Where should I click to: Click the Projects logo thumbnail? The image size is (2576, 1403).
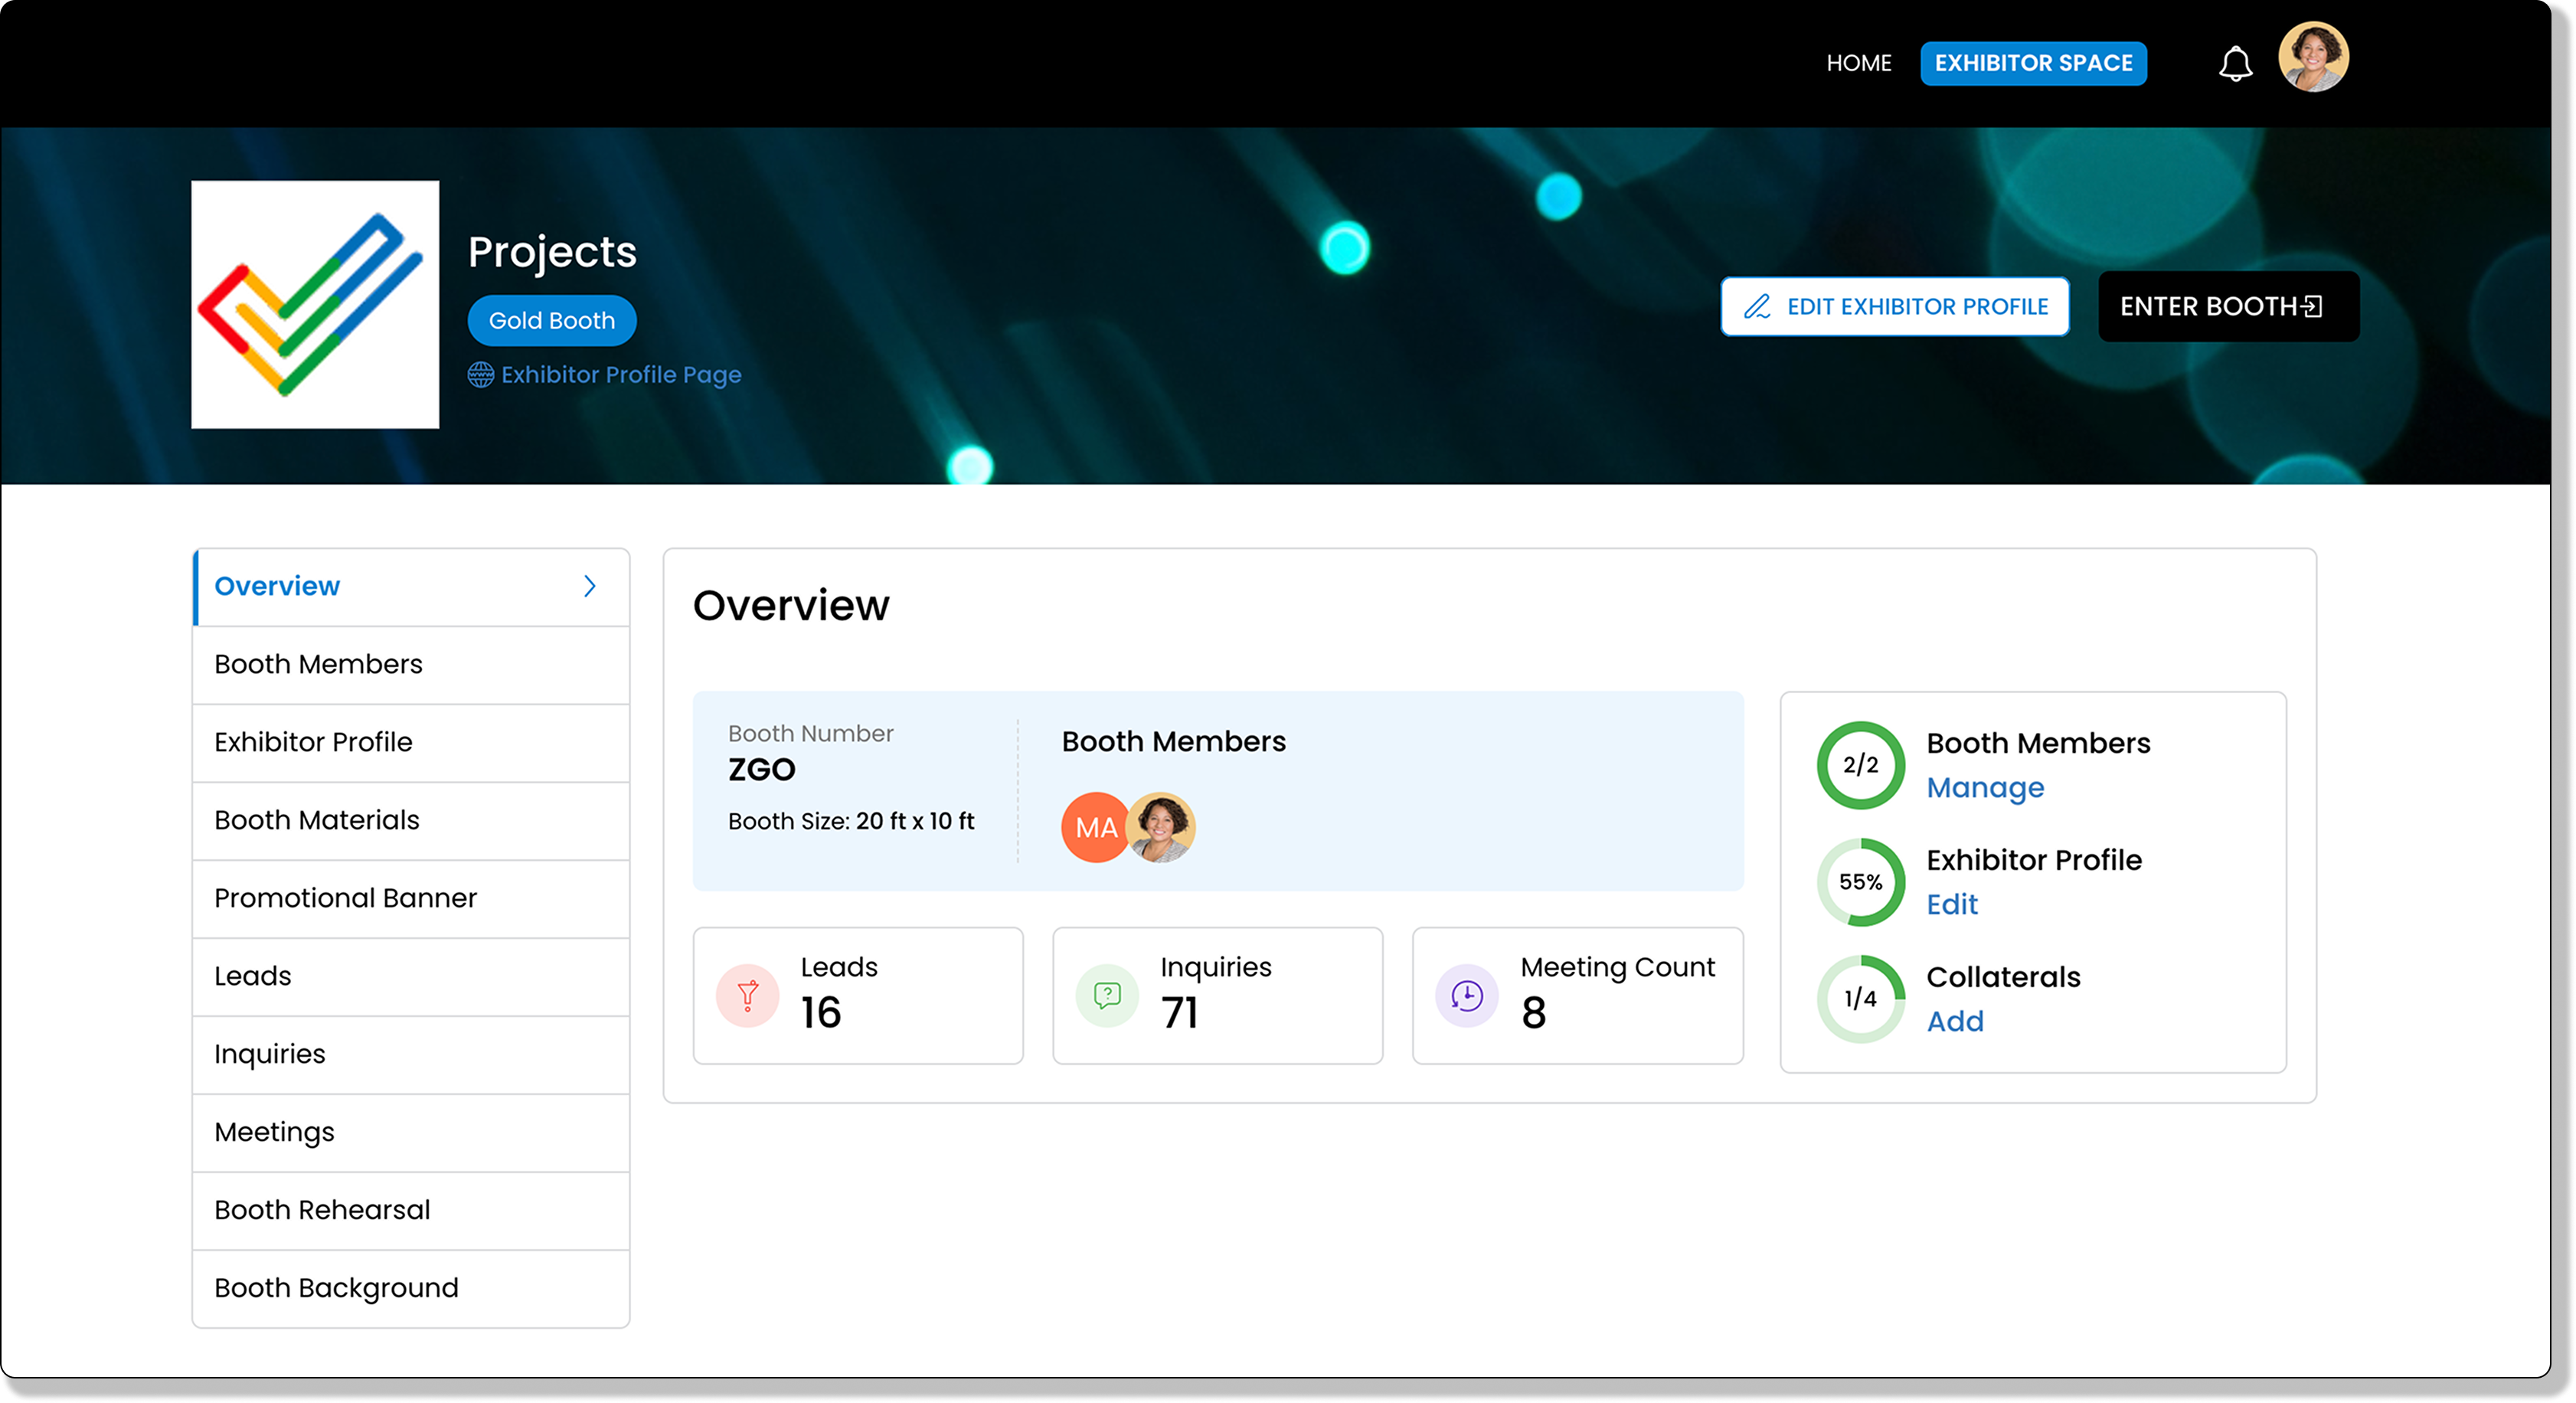[x=315, y=304]
